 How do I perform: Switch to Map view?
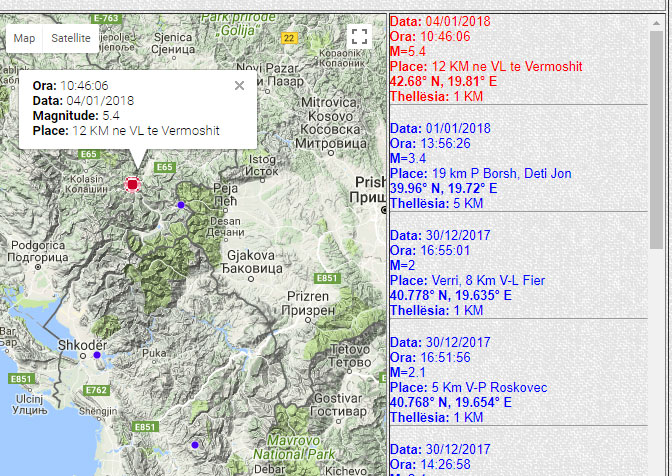click(25, 38)
